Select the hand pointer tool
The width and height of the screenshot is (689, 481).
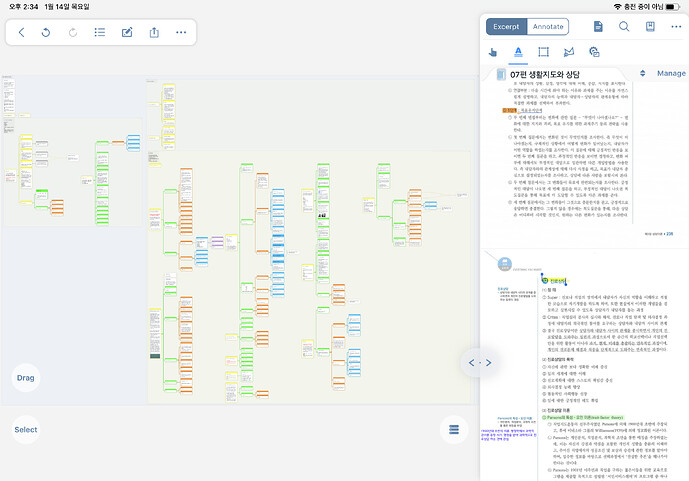point(493,52)
